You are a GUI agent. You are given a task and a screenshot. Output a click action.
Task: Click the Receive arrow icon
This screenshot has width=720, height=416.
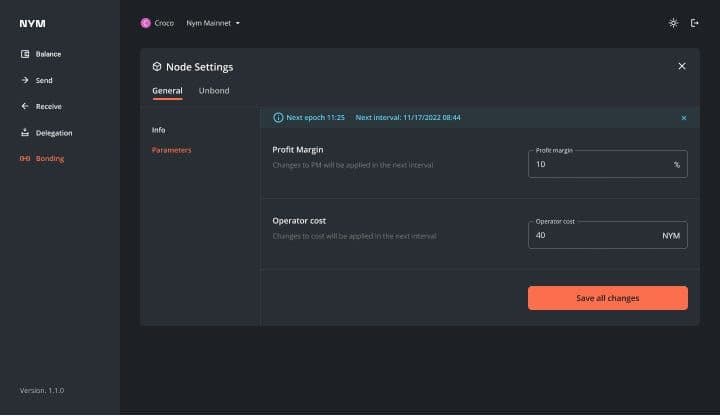tap(25, 106)
